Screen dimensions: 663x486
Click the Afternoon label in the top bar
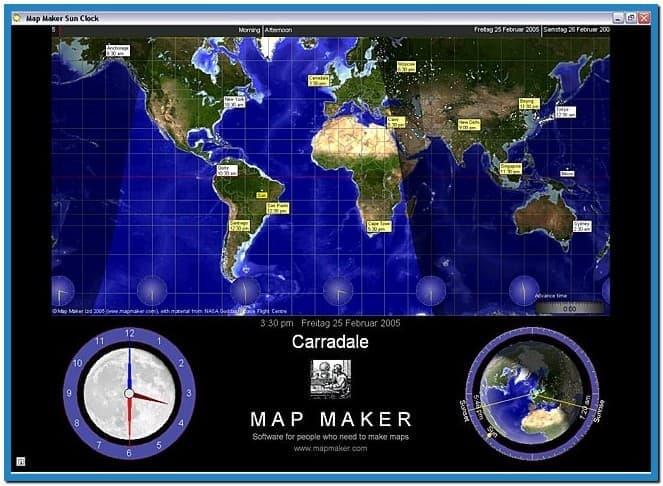pyautogui.click(x=279, y=30)
